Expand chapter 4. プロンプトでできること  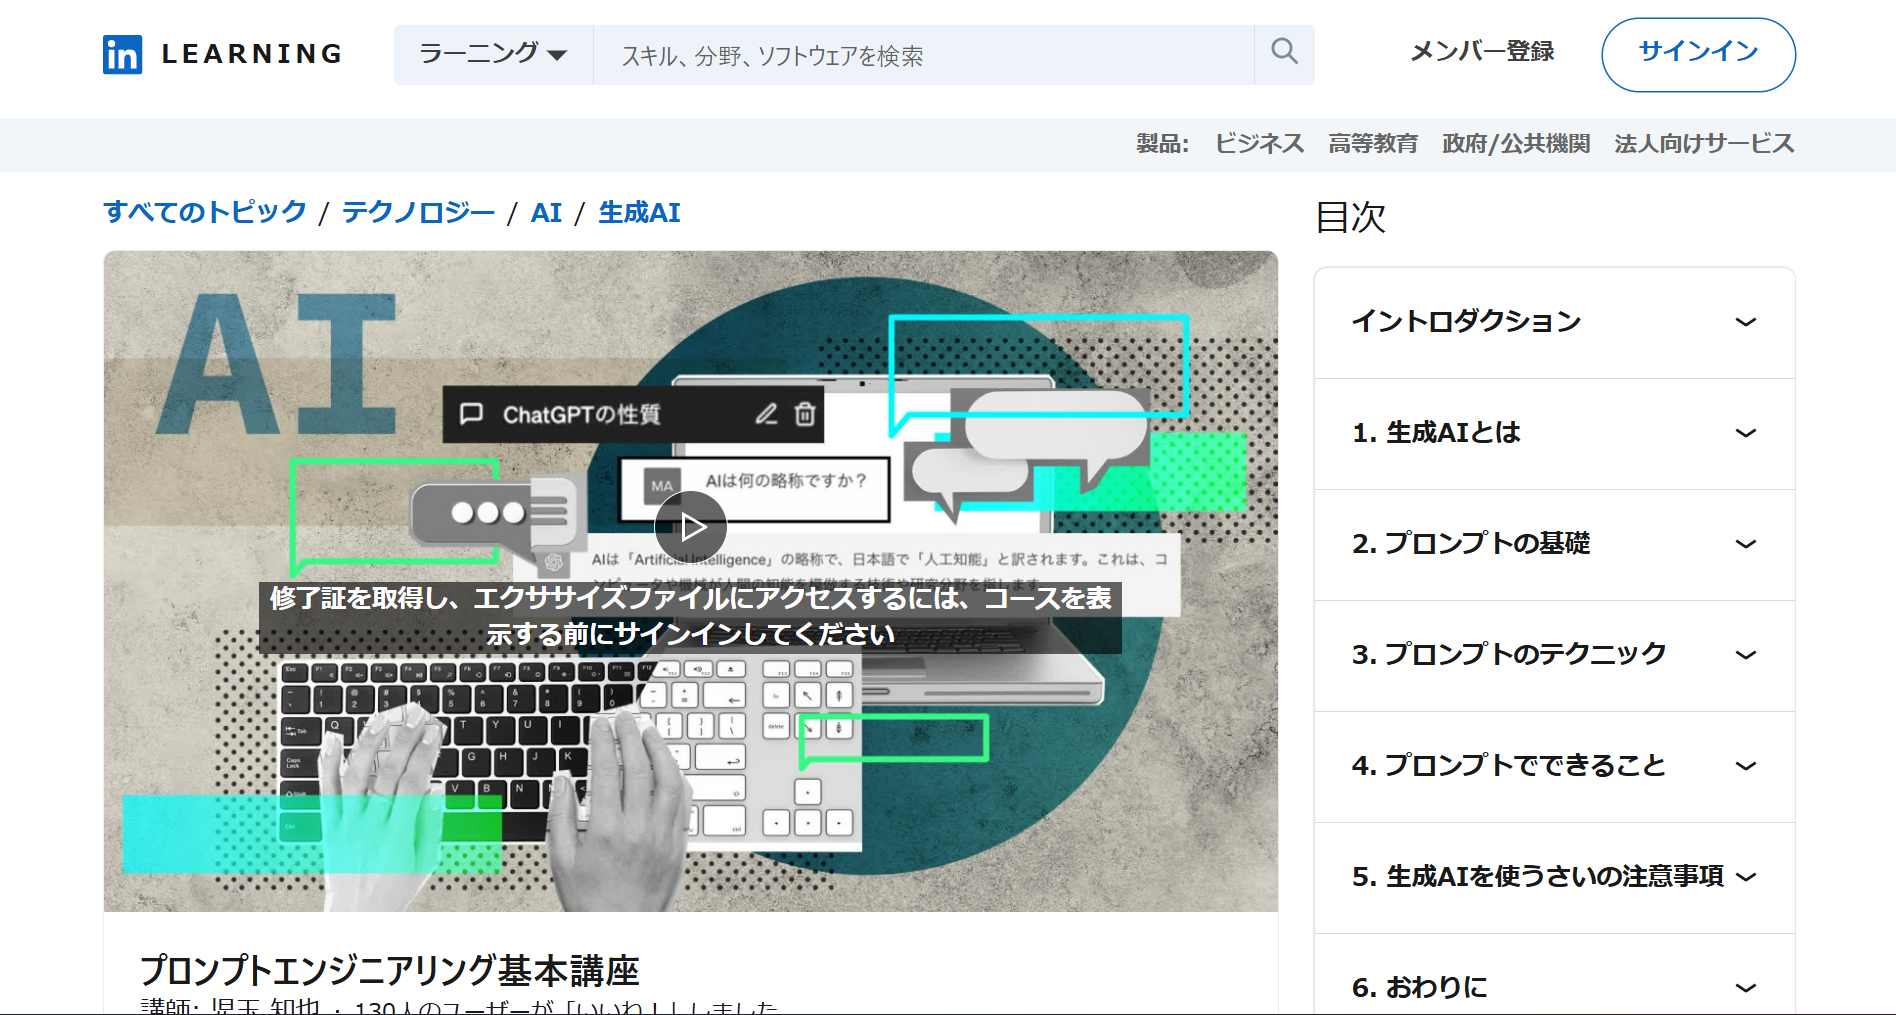(1553, 766)
